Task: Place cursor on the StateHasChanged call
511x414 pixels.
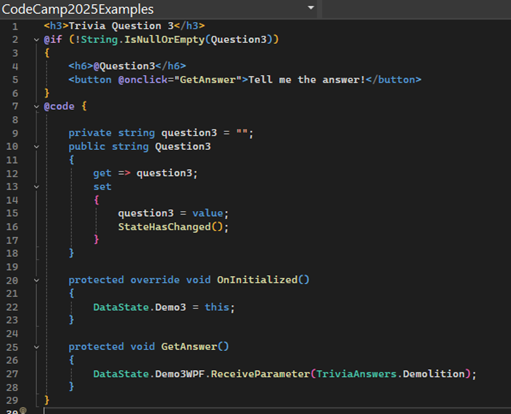Action: tap(164, 227)
